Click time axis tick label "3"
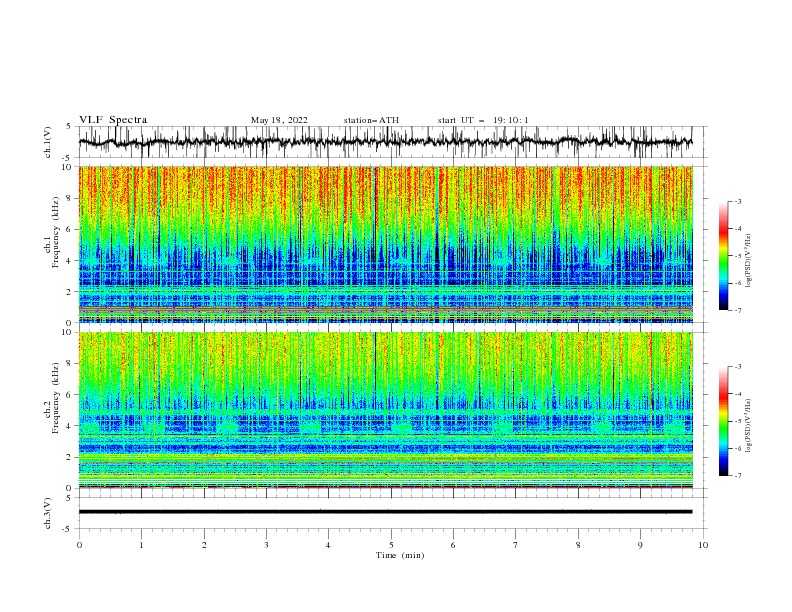The image size is (792, 612). [x=266, y=545]
